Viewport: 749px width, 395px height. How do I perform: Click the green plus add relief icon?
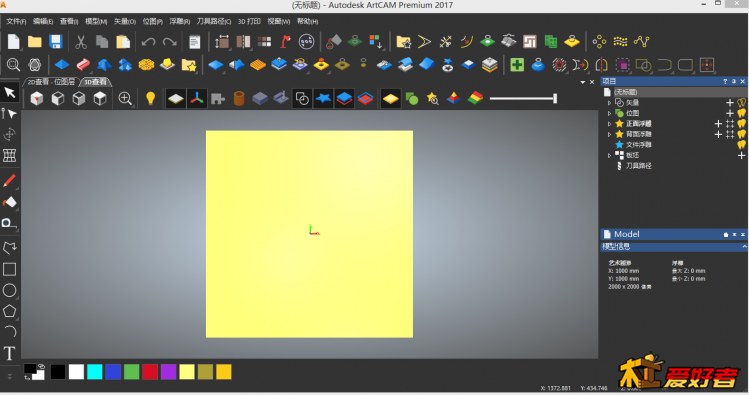(517, 64)
